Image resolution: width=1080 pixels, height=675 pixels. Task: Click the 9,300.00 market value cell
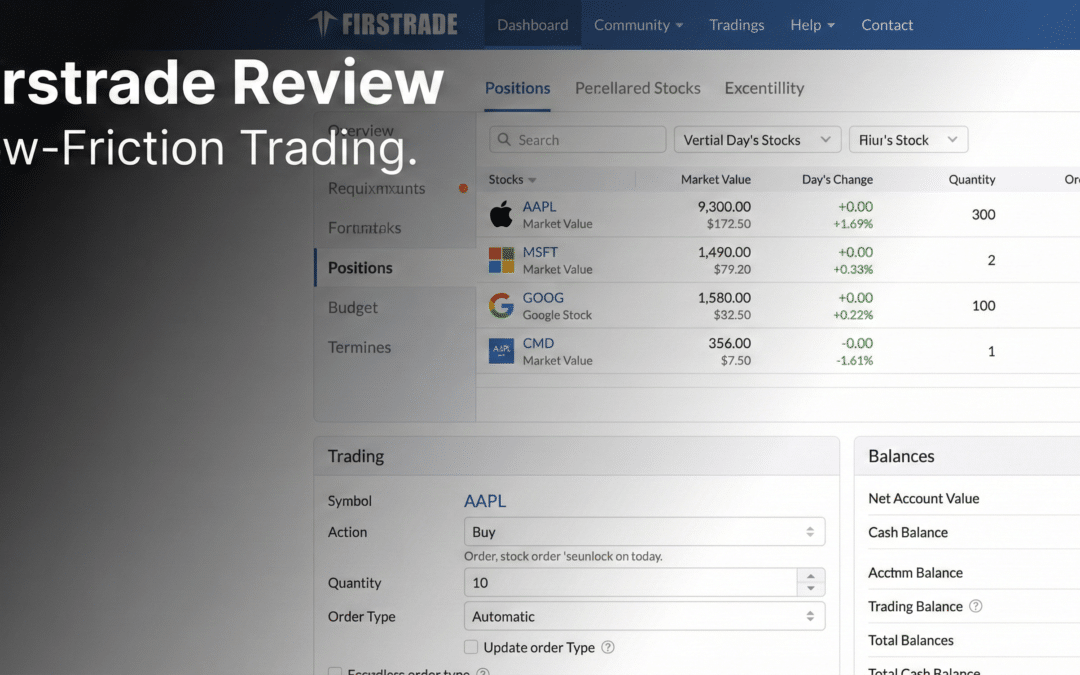tap(724, 207)
